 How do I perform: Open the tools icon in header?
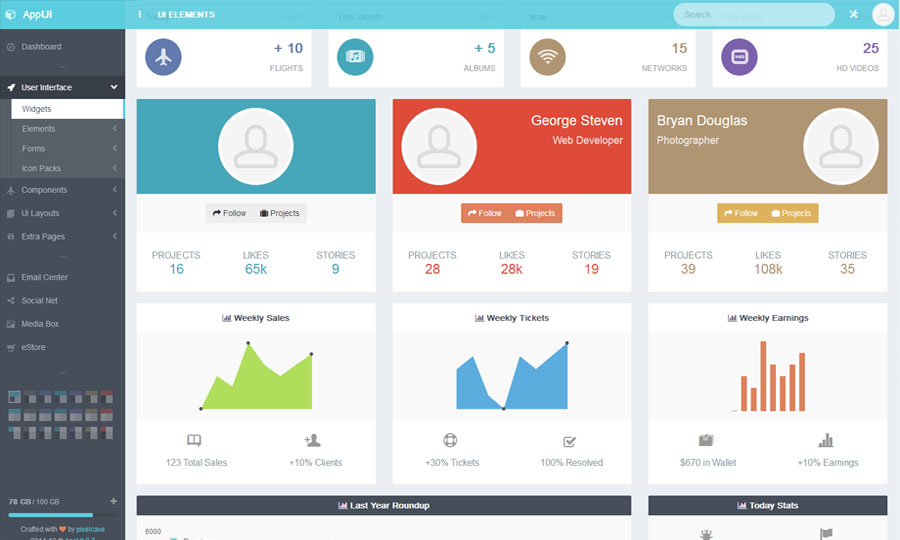pos(853,14)
